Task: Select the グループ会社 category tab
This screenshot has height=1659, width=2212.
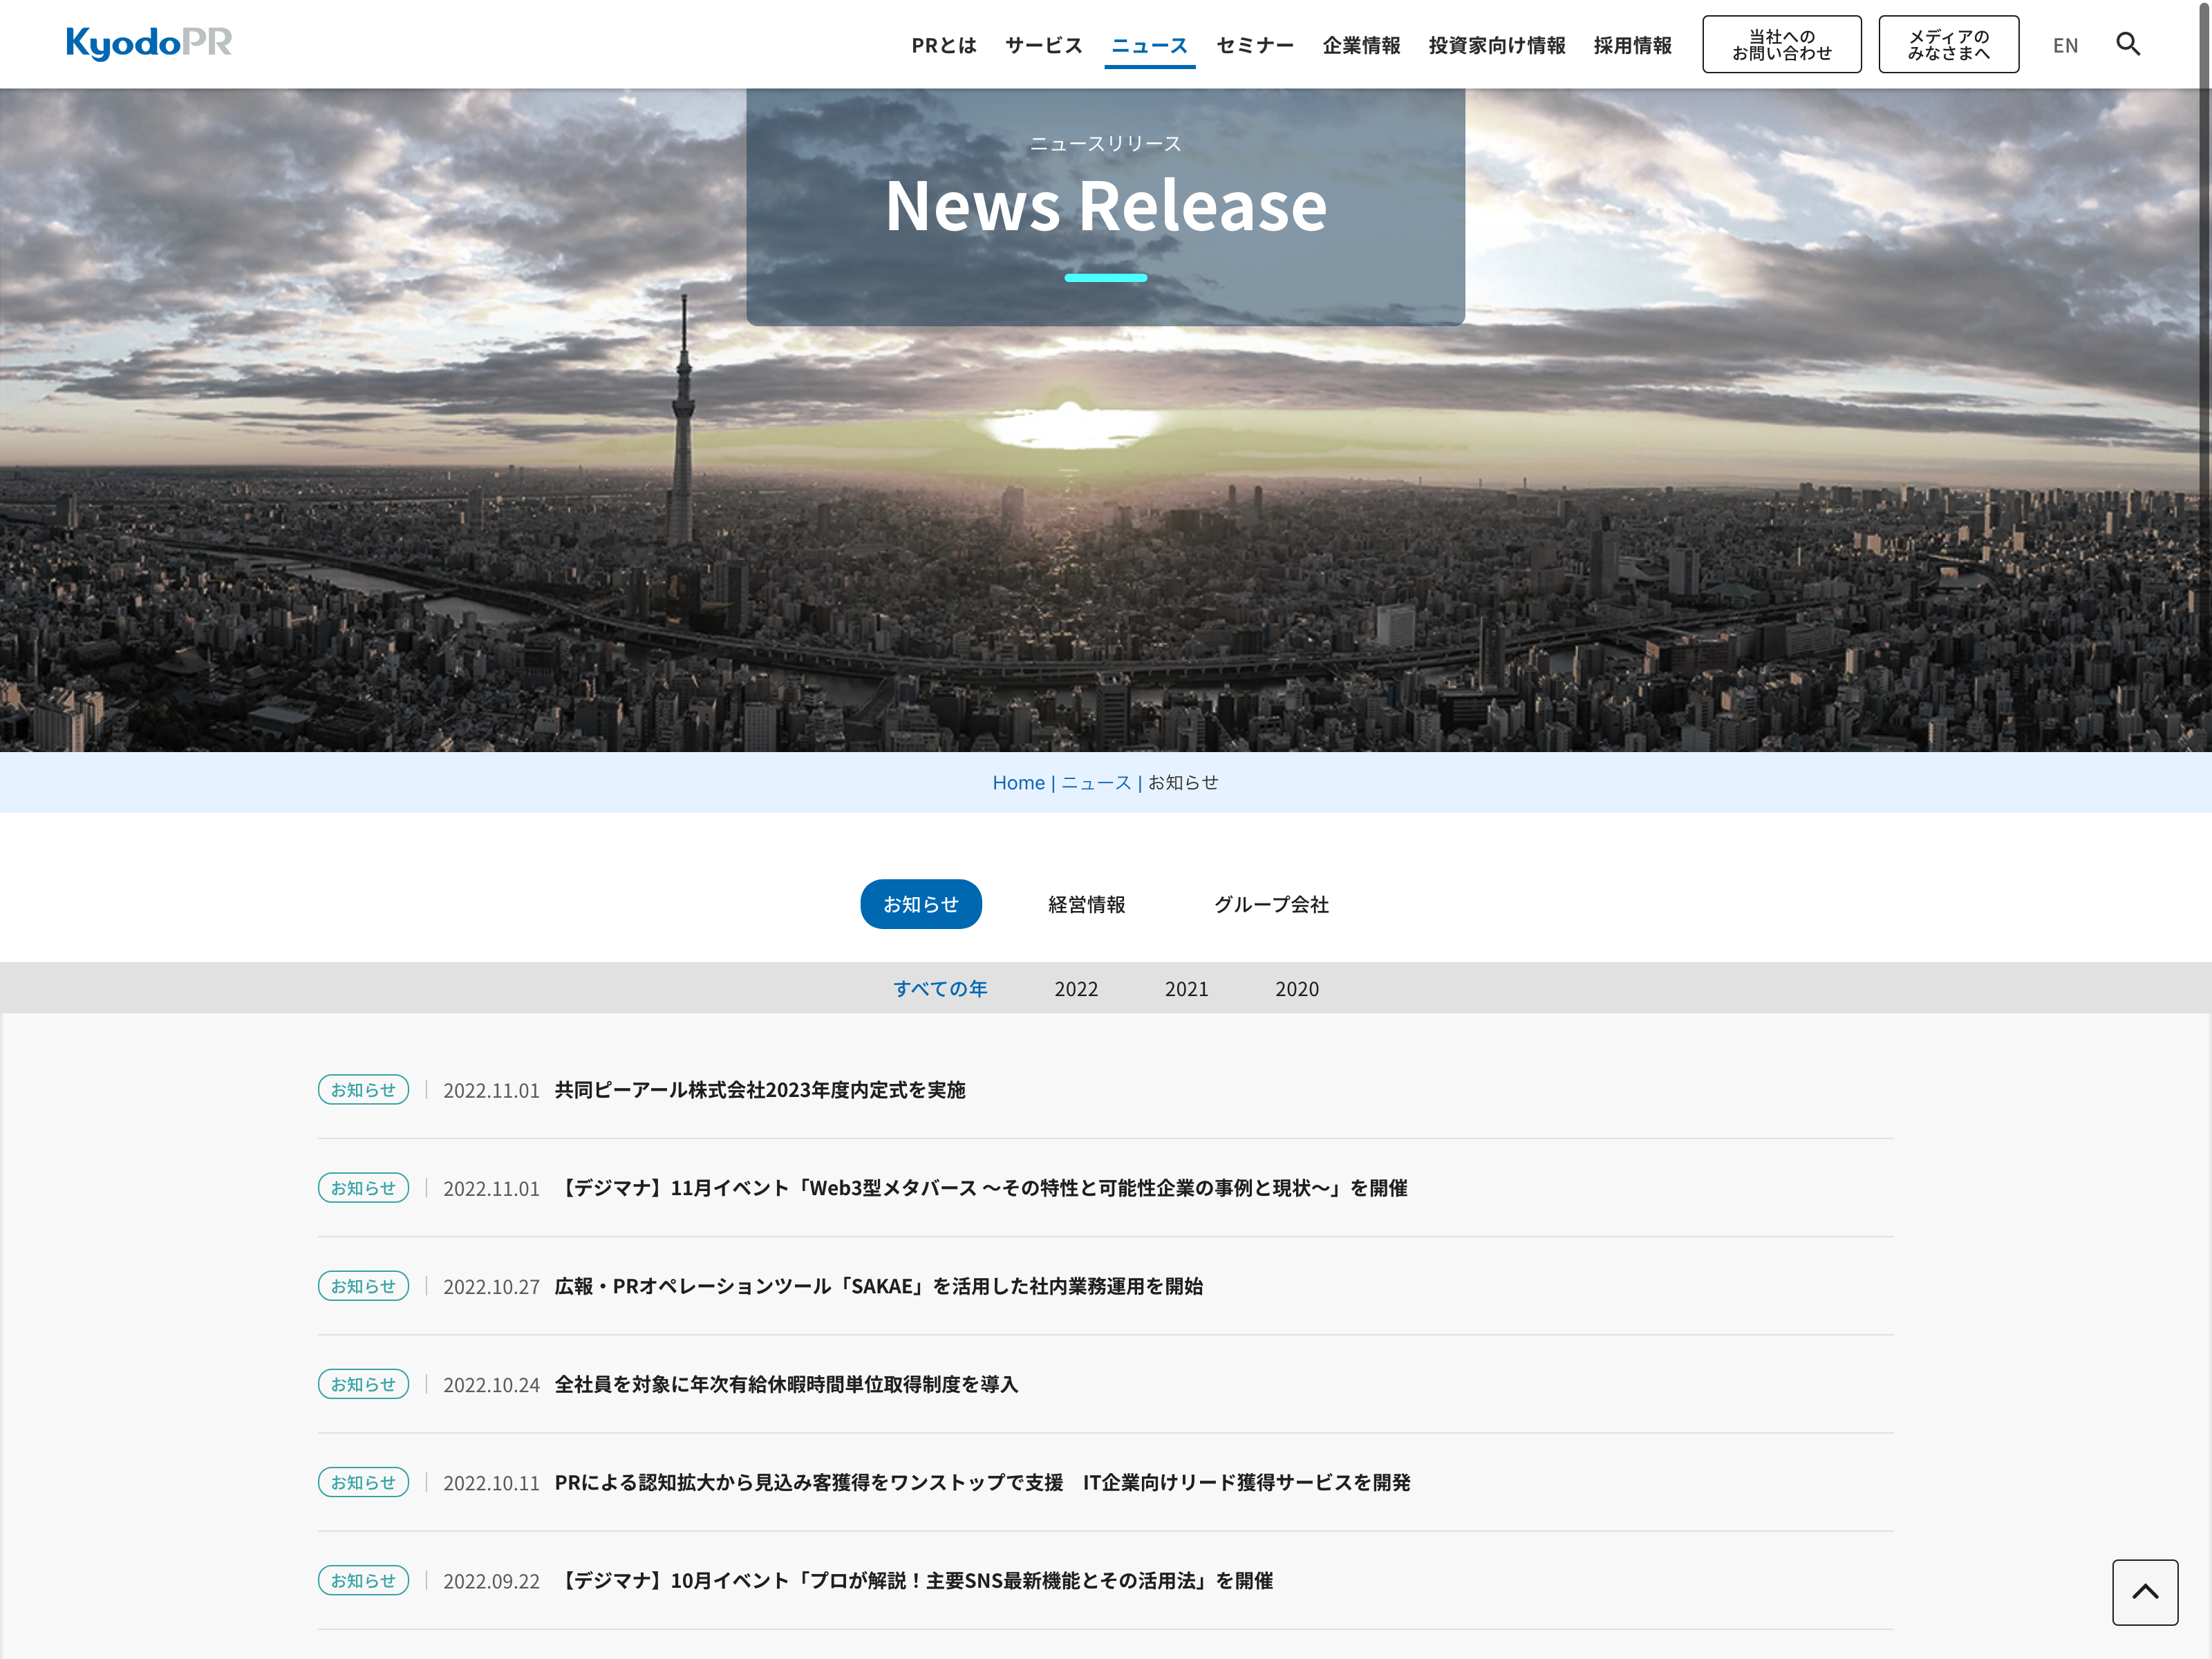Action: pyautogui.click(x=1270, y=904)
